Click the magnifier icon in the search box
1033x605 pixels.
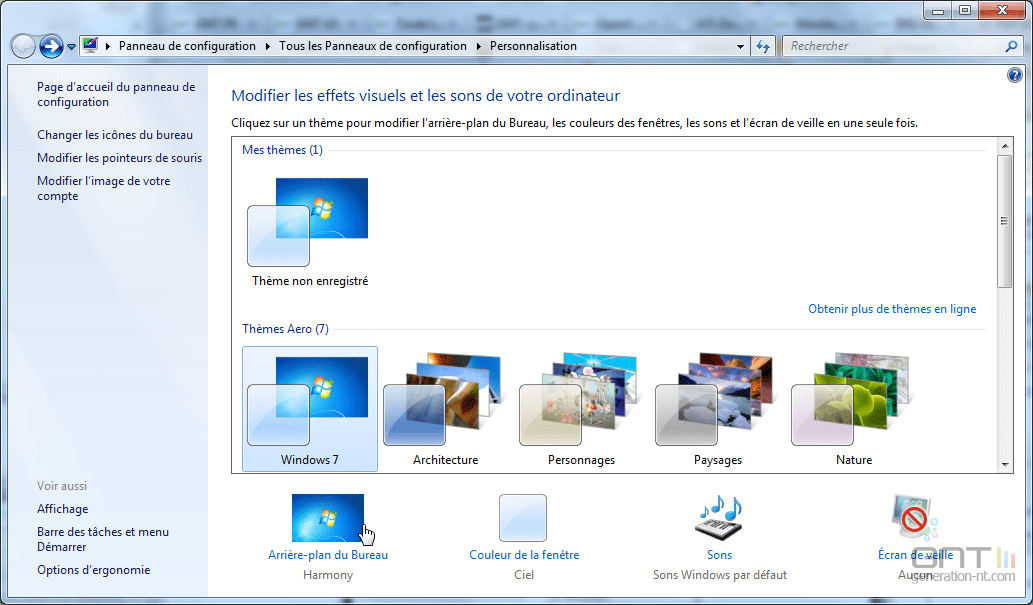[1012, 46]
